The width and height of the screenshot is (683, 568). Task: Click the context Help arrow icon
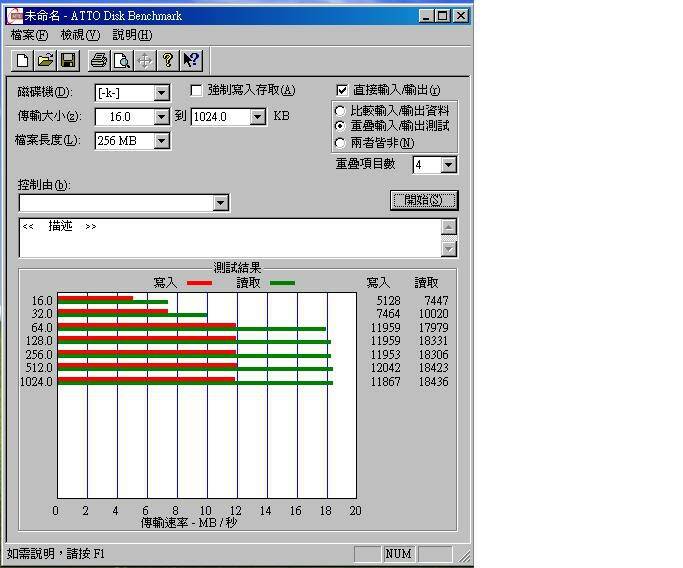(191, 61)
